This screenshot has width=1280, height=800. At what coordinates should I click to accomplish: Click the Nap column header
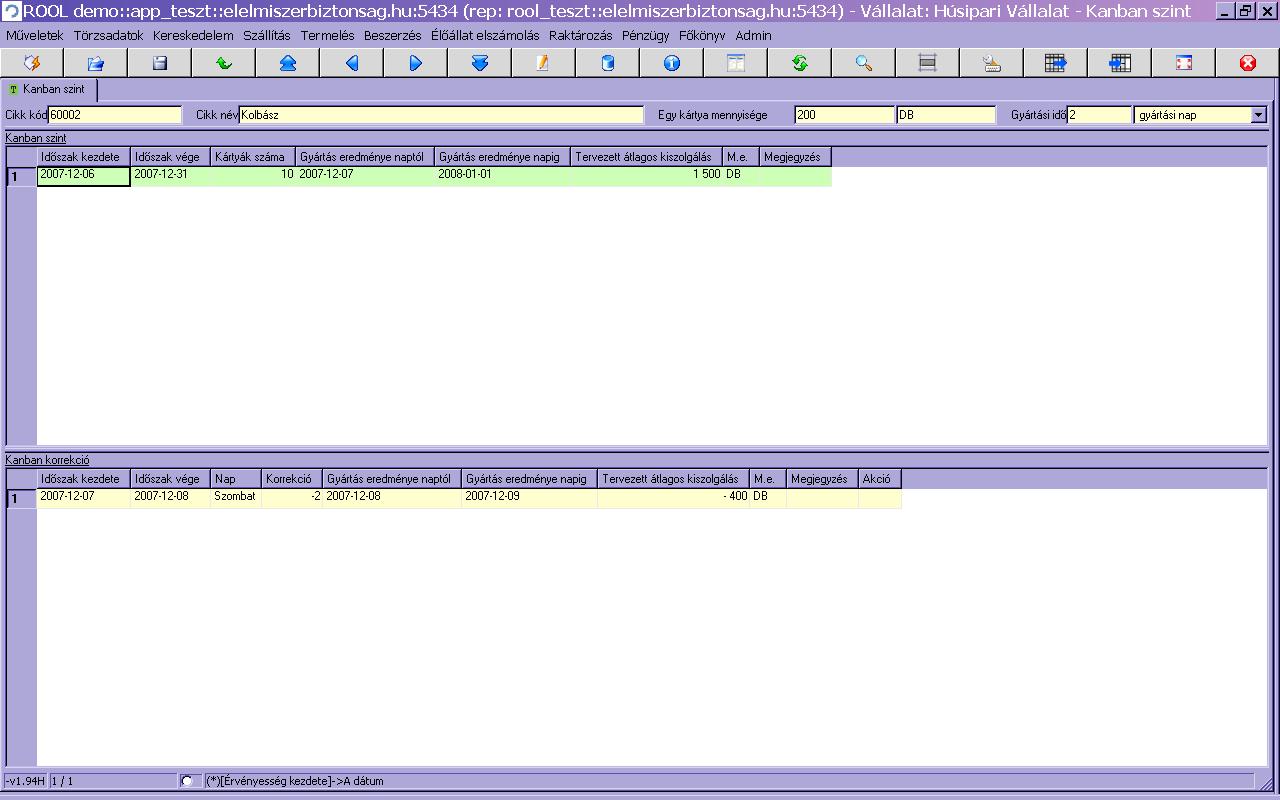236,479
